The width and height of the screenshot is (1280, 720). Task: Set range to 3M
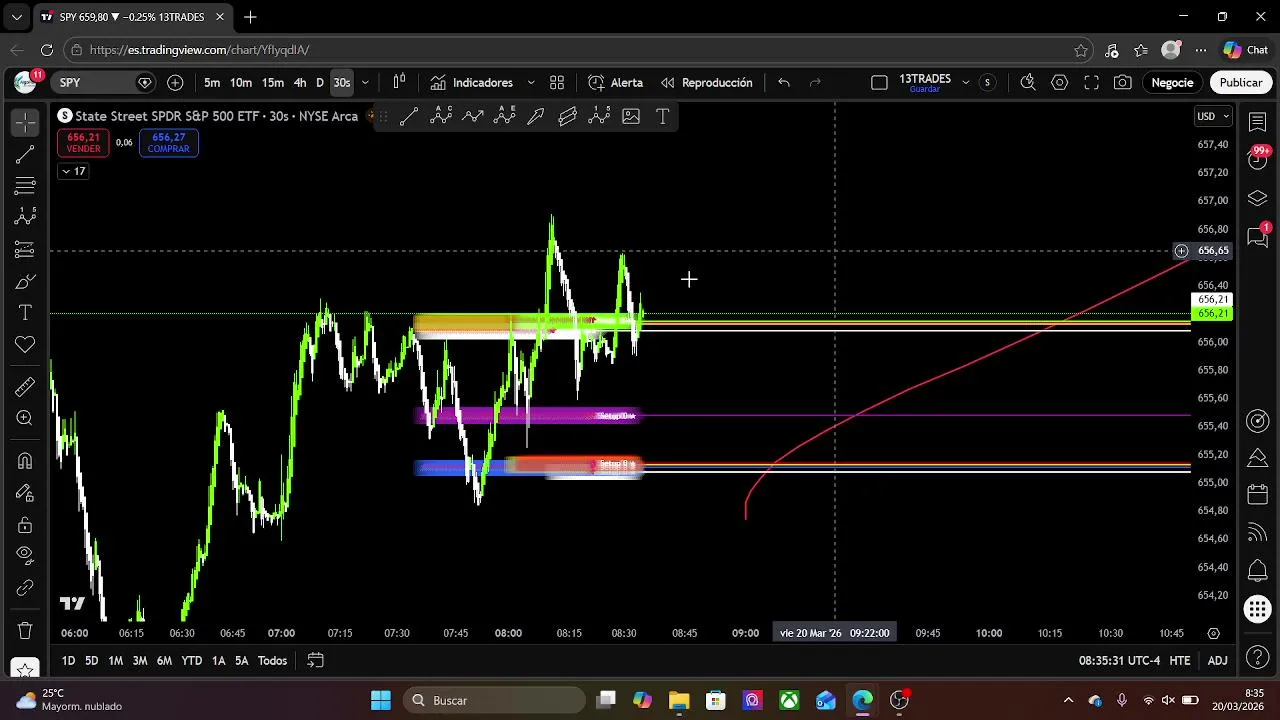click(x=140, y=660)
